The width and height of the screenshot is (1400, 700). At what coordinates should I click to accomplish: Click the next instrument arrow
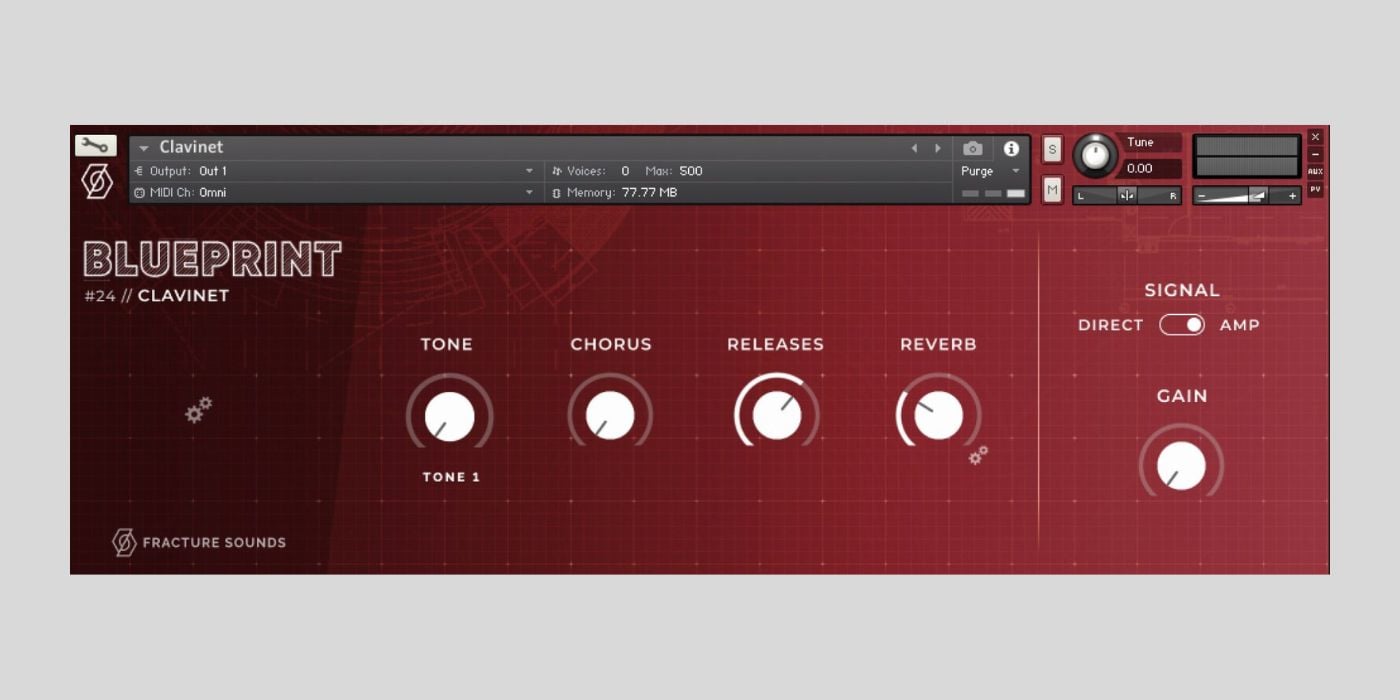click(x=938, y=147)
